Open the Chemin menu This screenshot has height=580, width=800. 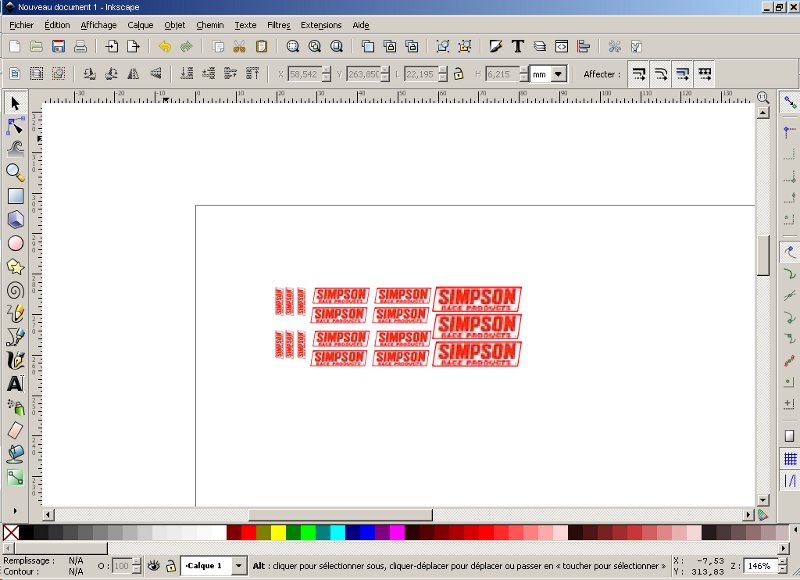[210, 25]
